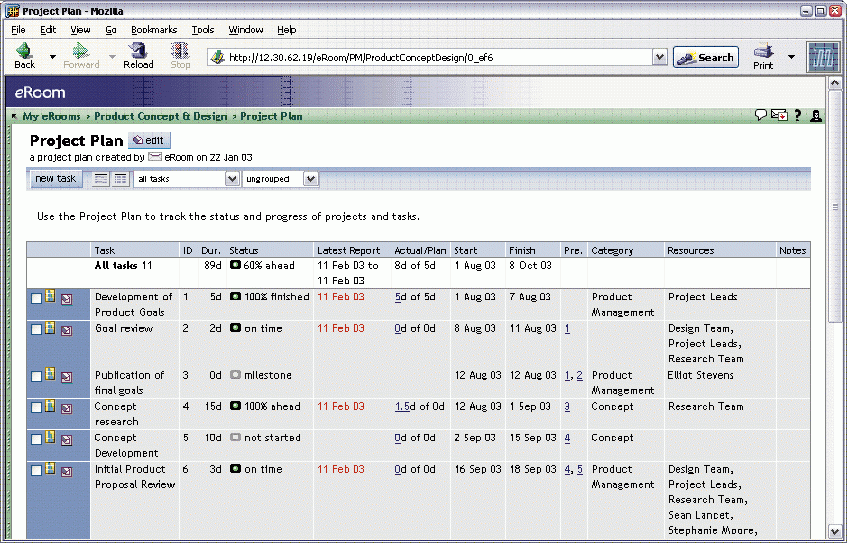Viewport: 847px width, 543px height.
Task: Tick the Concept research task checkbox
Action: [36, 407]
